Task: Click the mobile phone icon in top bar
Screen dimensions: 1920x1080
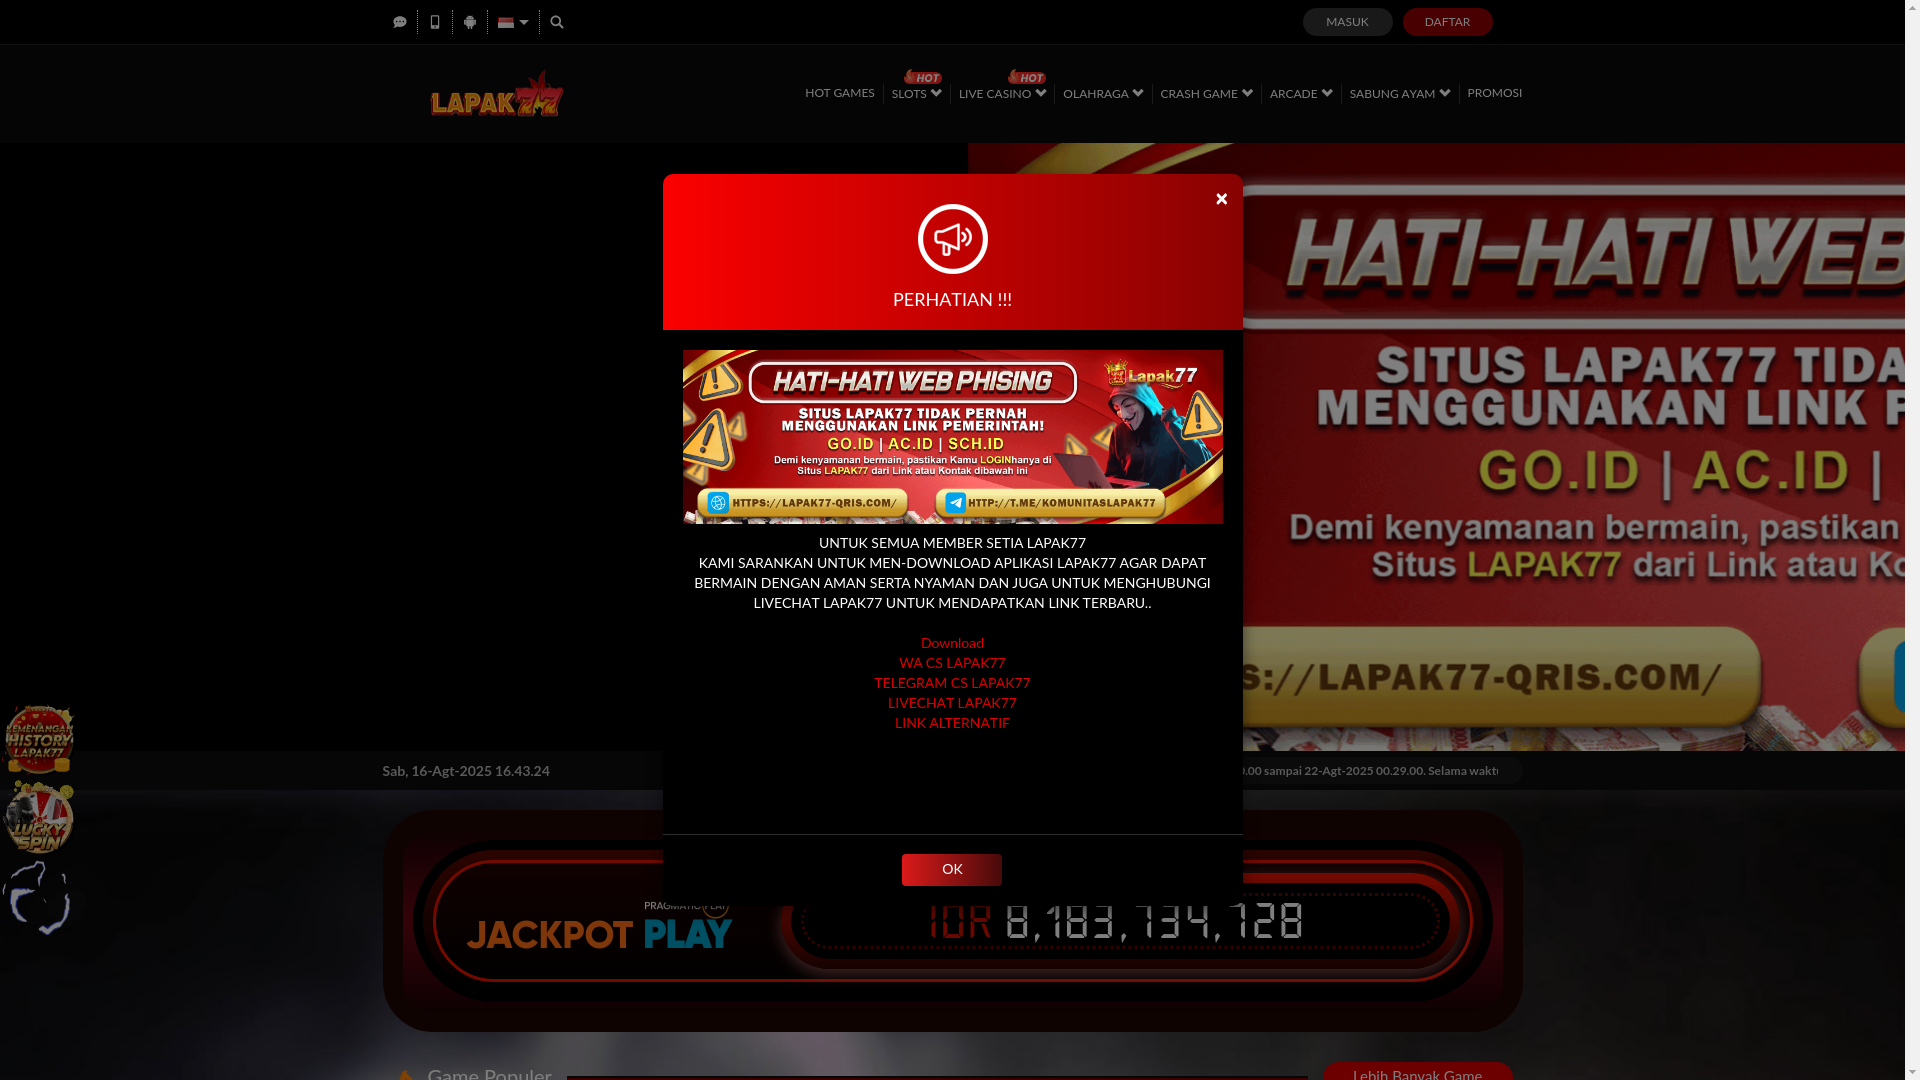Action: point(435,22)
